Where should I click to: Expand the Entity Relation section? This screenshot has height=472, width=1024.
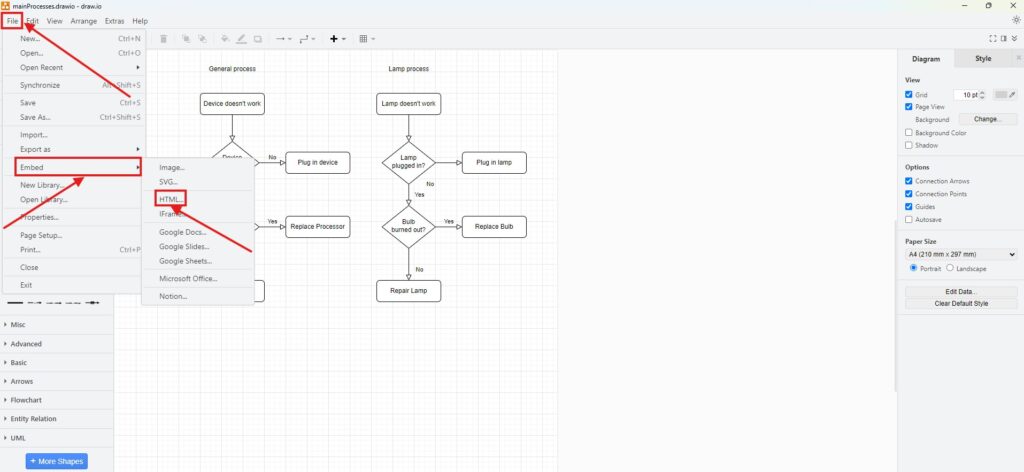57,419
